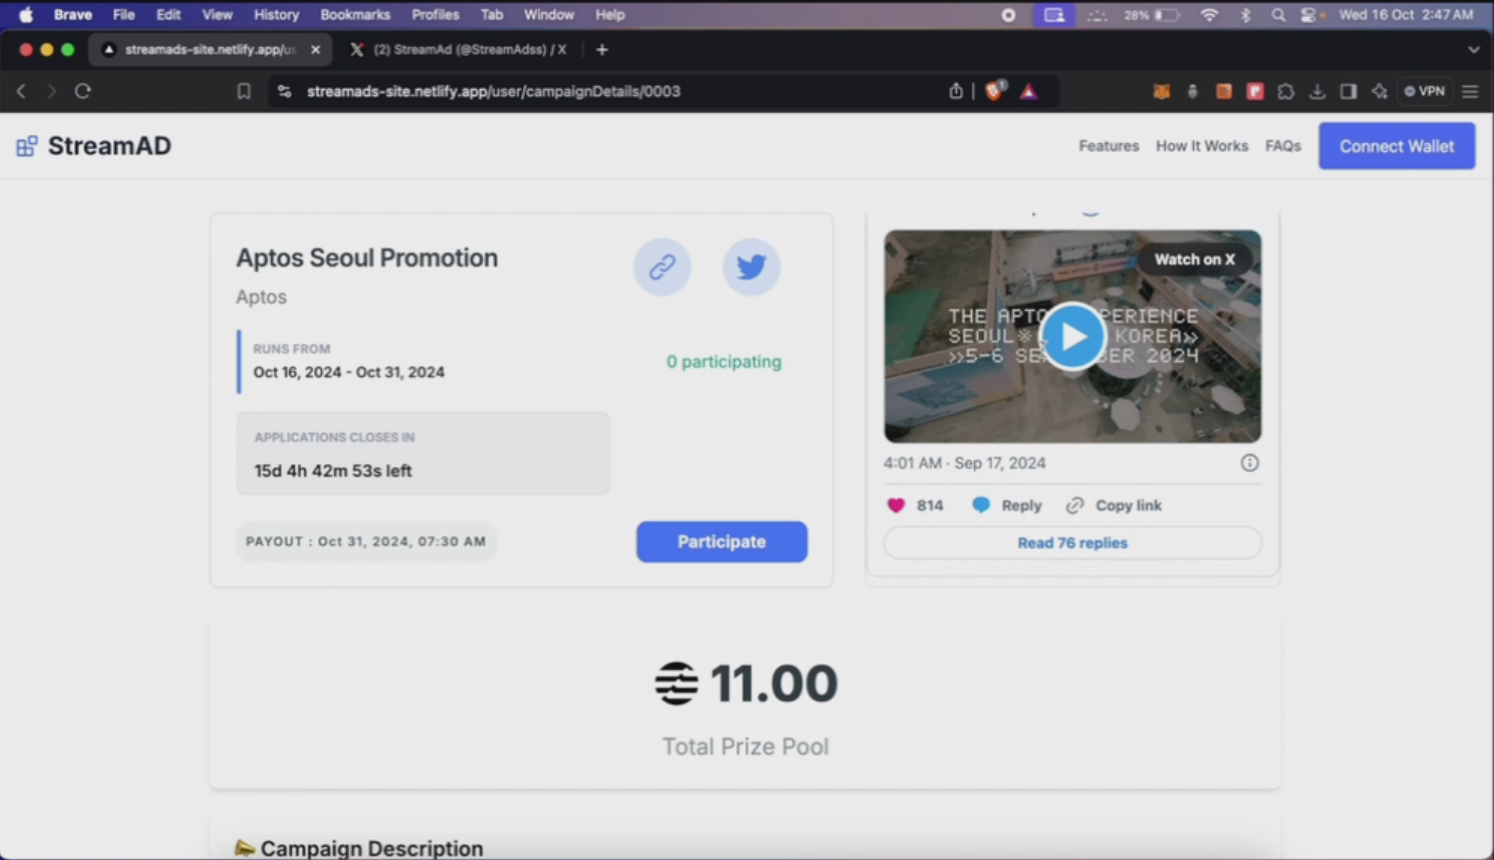
Task: Open Read 76 replies
Action: point(1072,543)
